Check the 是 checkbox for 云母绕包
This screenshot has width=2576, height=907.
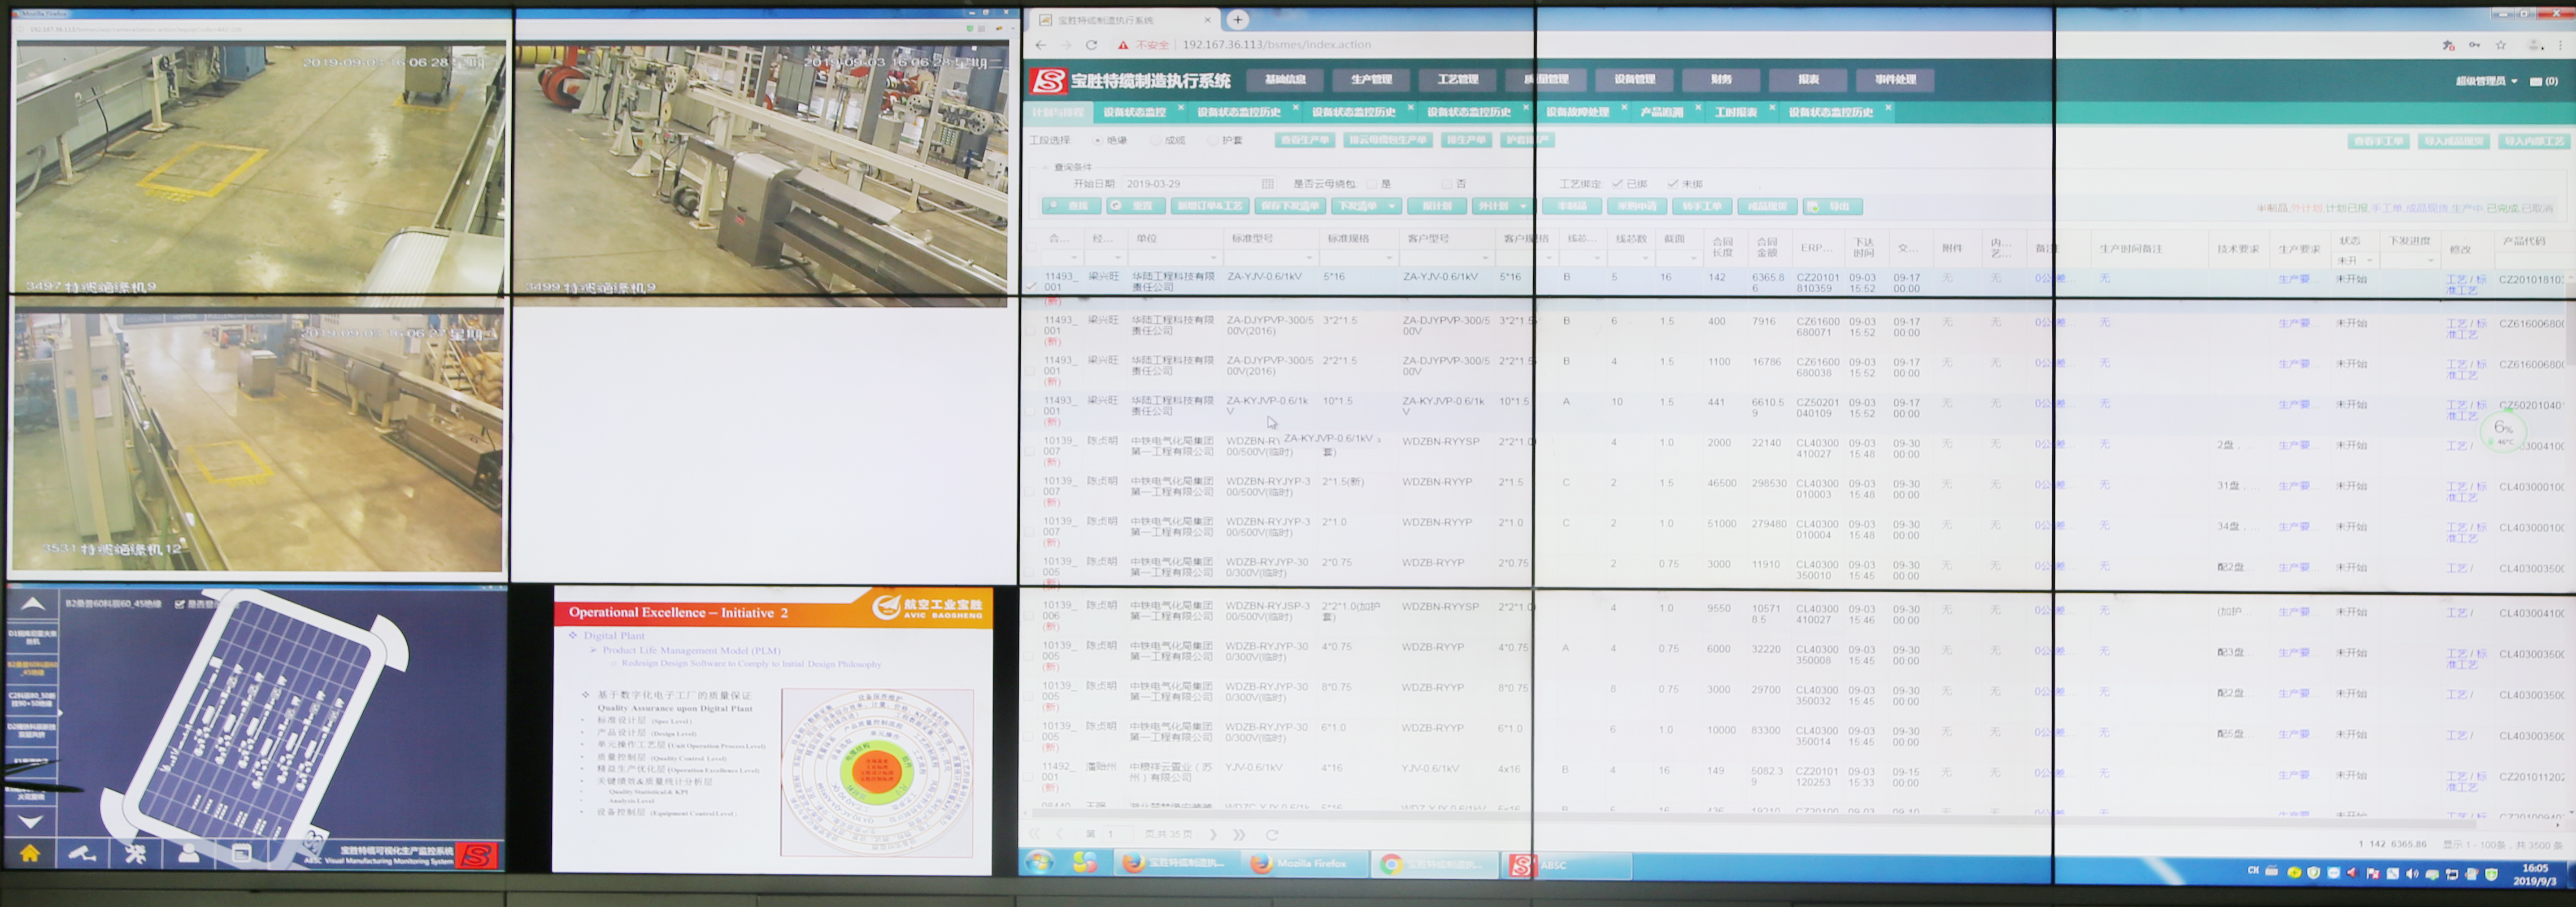point(1372,184)
